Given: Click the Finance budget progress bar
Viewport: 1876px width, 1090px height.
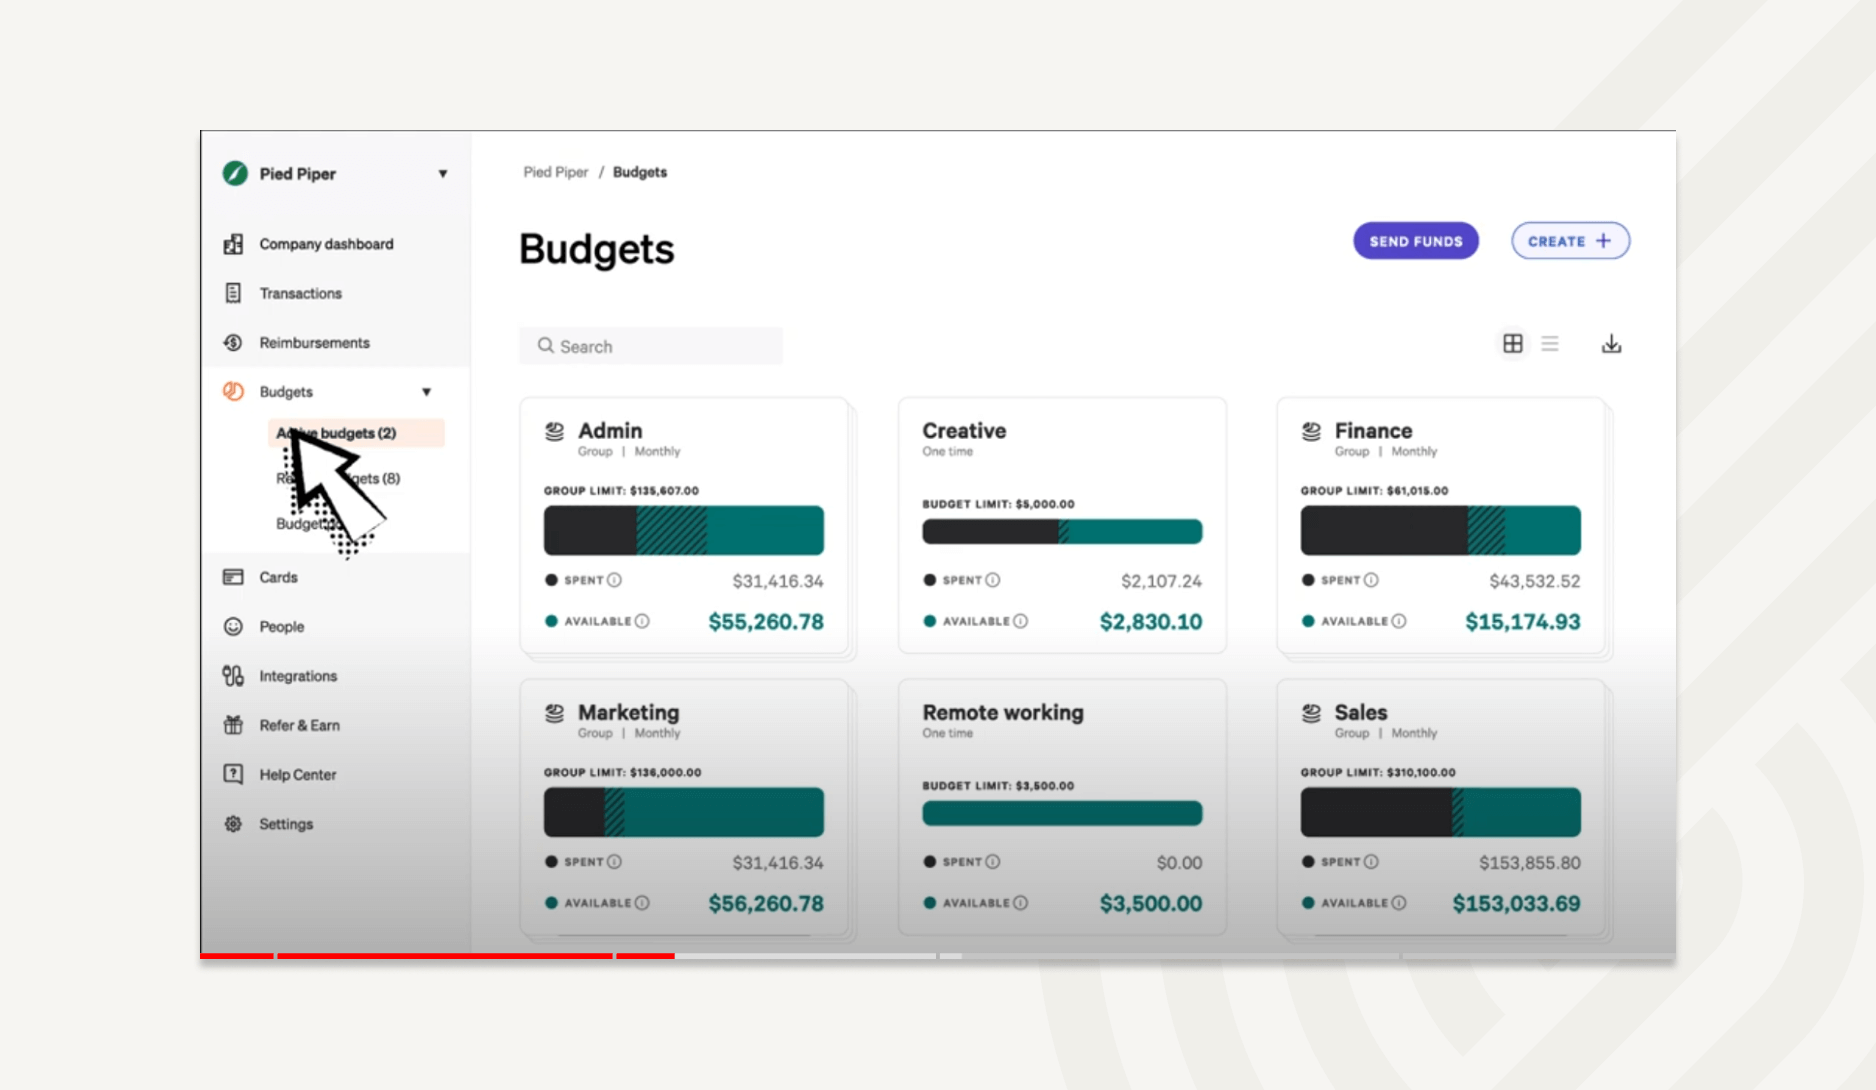Looking at the screenshot, I should pos(1441,530).
